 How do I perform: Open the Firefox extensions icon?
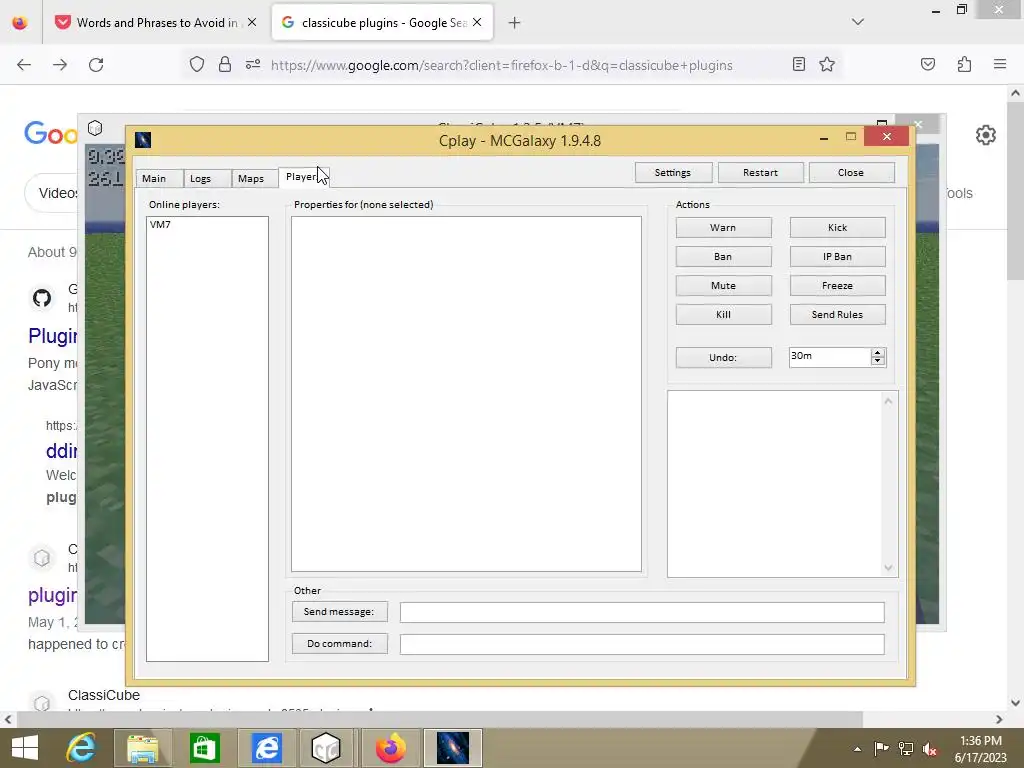(x=965, y=64)
